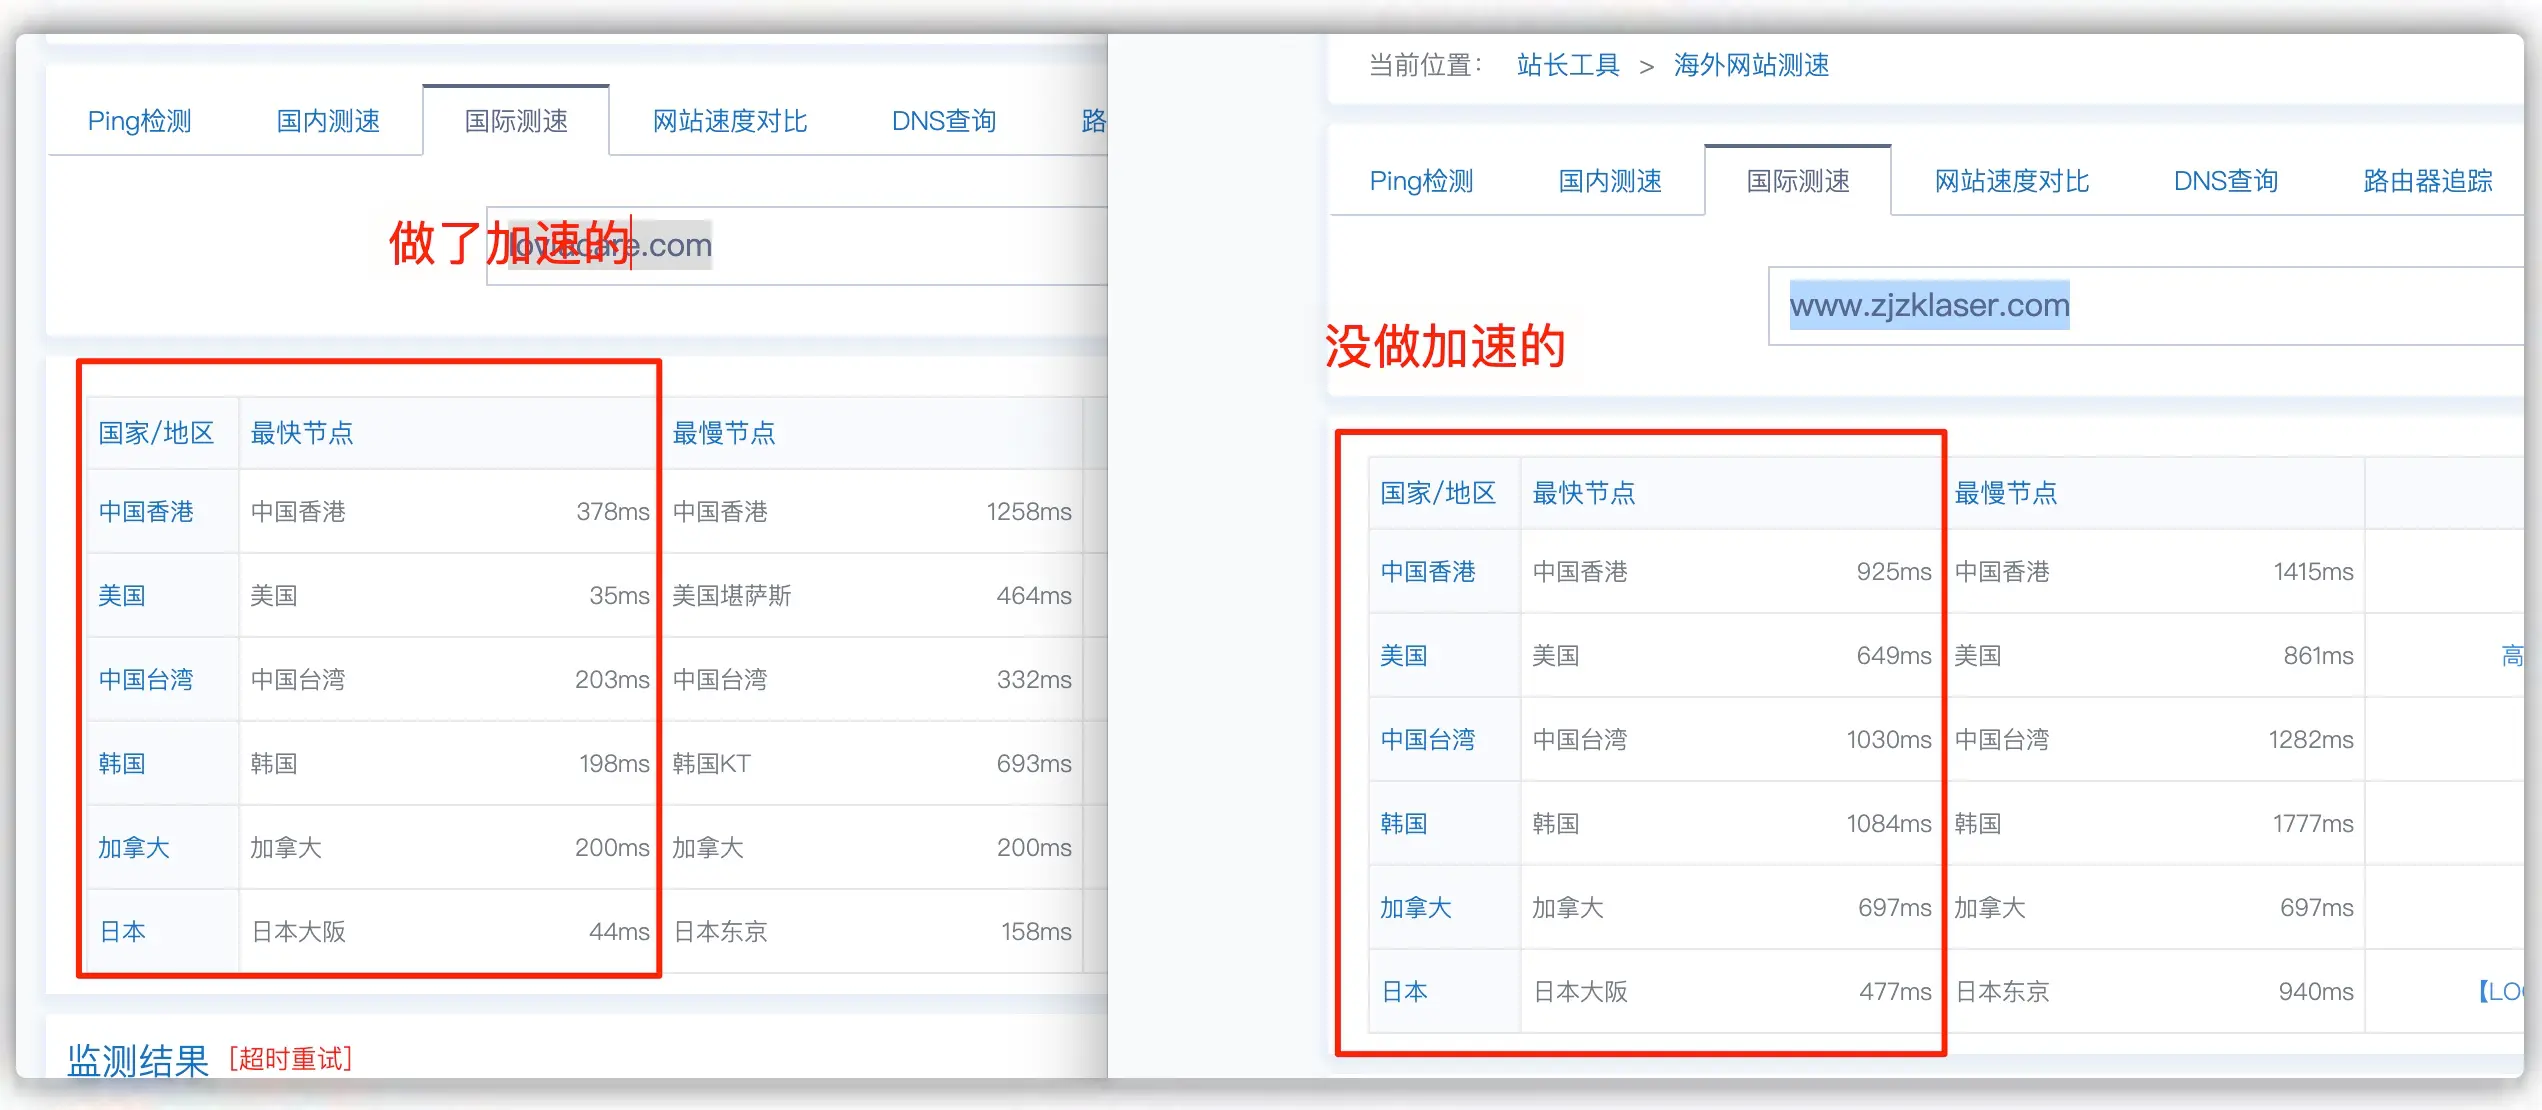Open 美国 region link in left table
Viewport: 2542px width, 1110px height.
(122, 596)
